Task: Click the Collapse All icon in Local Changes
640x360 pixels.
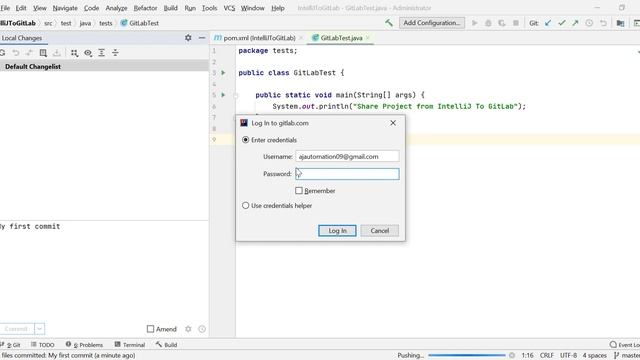Action: pyautogui.click(x=116, y=53)
